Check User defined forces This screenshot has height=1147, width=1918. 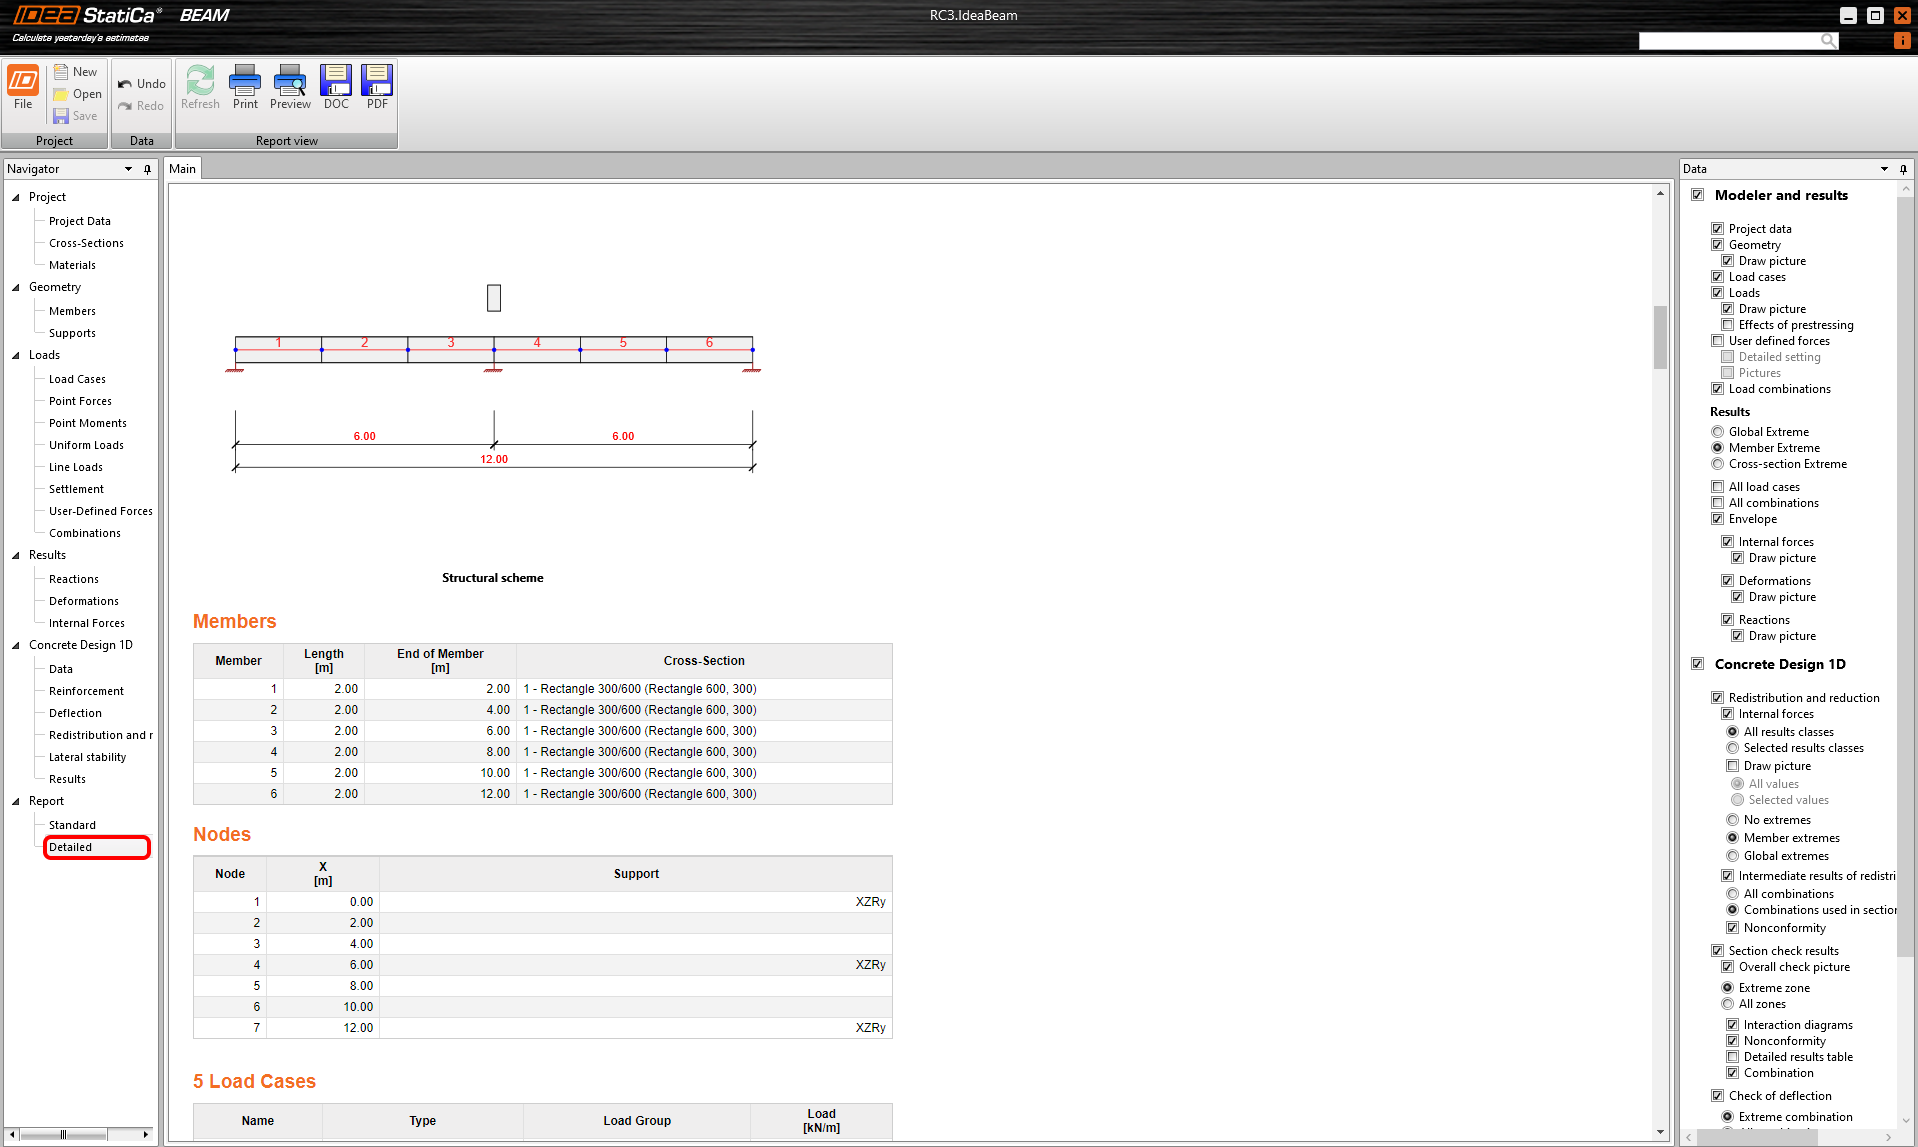click(1718, 341)
